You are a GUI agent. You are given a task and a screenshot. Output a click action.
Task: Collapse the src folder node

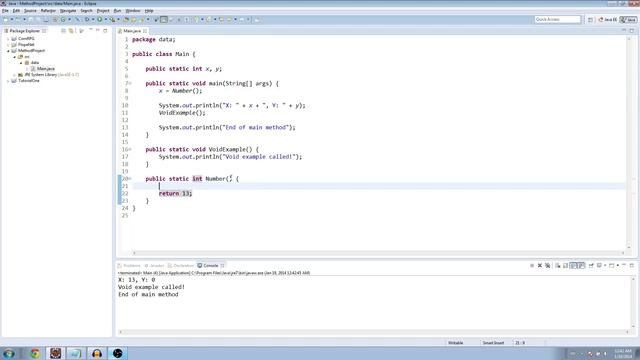pyautogui.click(x=15, y=57)
